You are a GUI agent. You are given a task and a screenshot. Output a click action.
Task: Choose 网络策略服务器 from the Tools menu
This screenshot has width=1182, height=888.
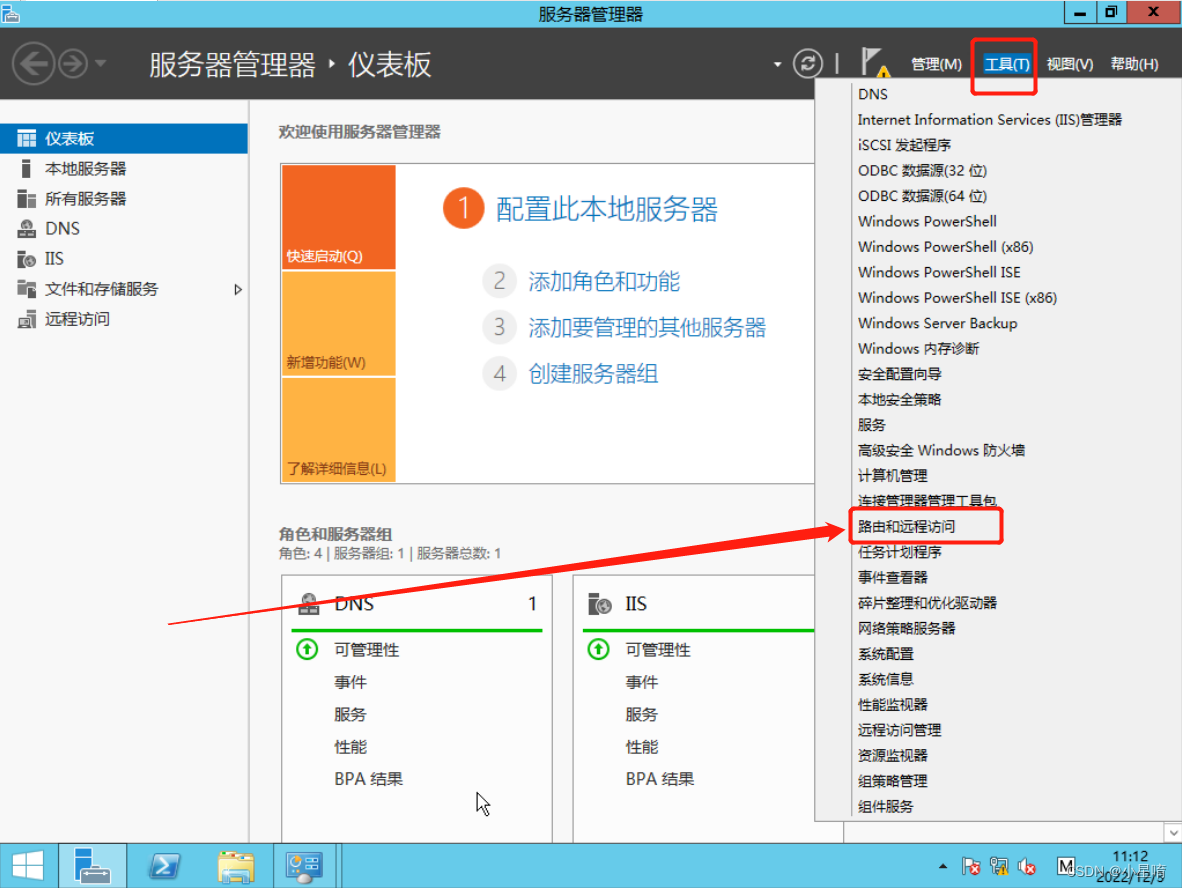pyautogui.click(x=907, y=628)
